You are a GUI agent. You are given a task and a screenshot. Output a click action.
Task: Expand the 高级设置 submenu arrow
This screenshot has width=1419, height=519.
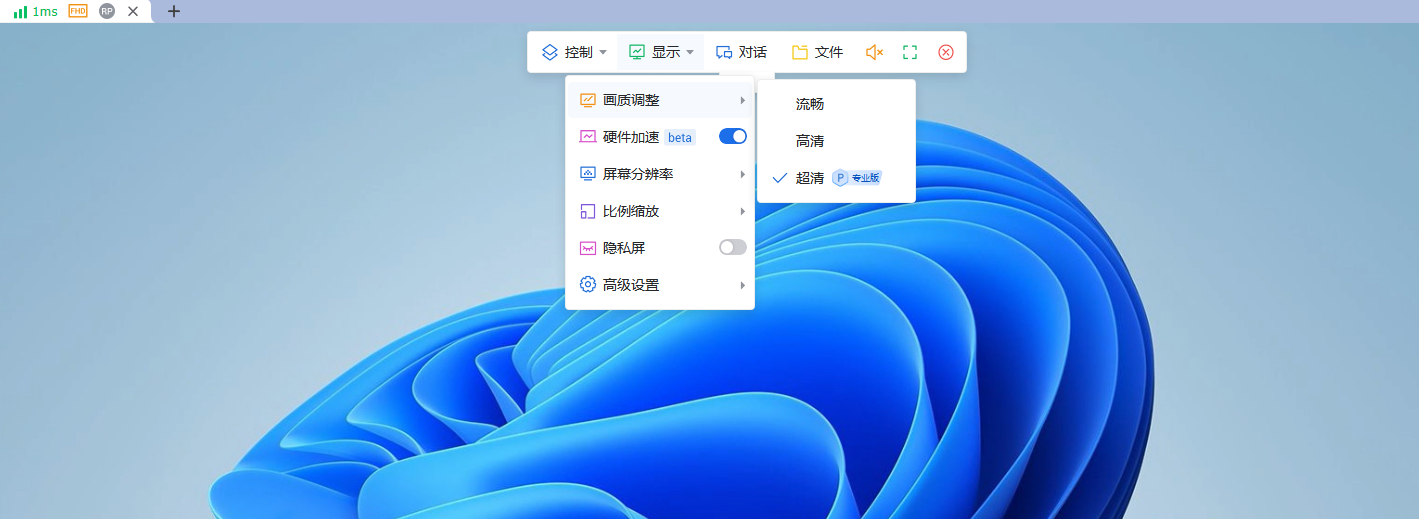[743, 285]
